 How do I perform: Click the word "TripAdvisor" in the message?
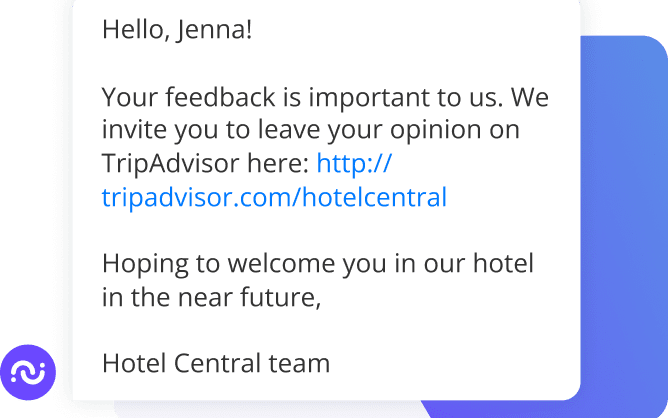[171, 163]
